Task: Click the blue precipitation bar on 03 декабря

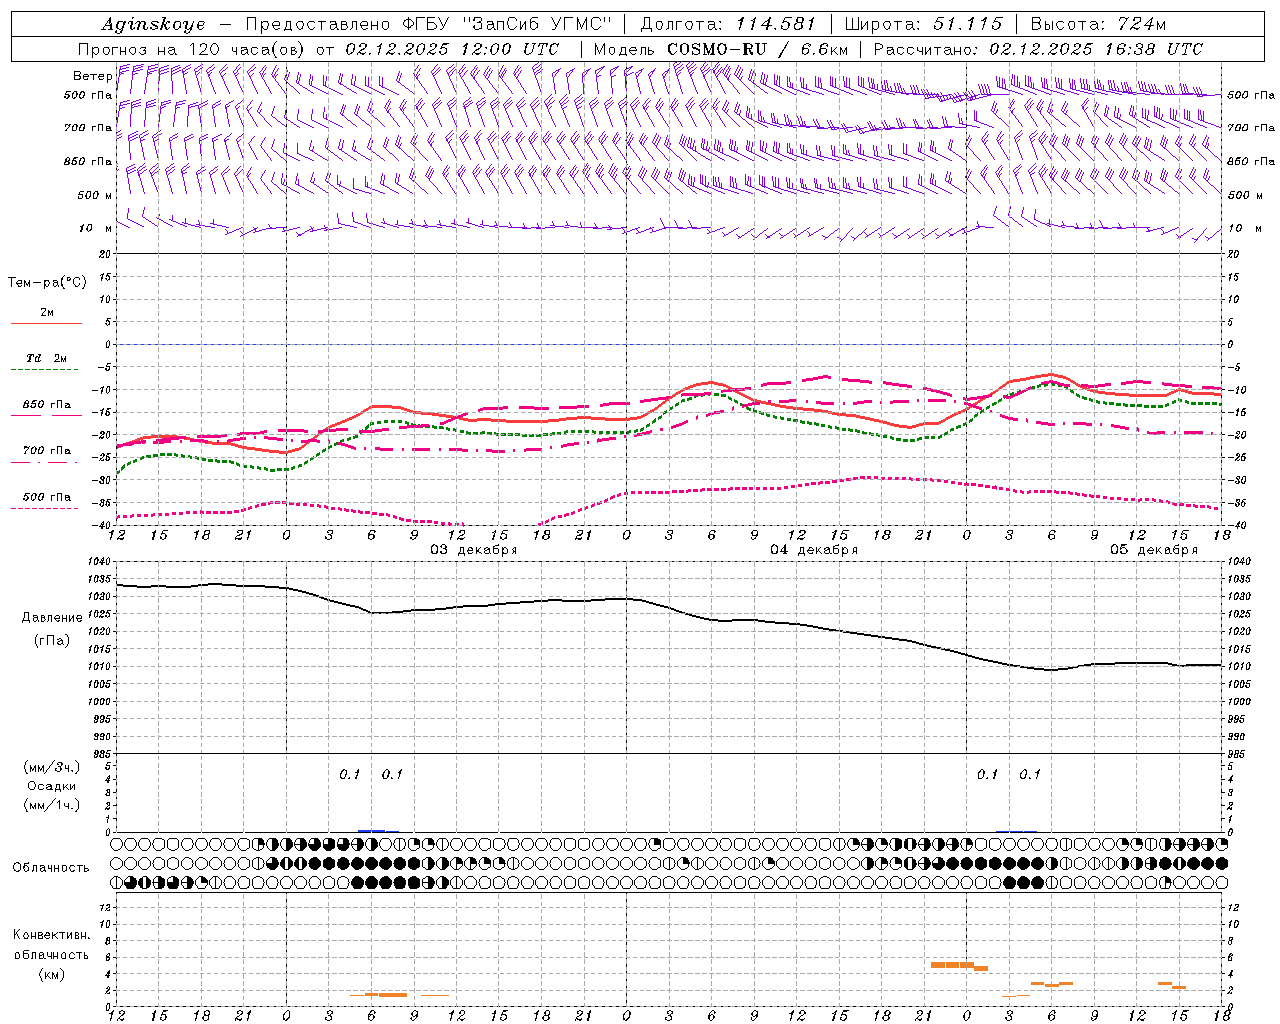Action: click(x=372, y=830)
